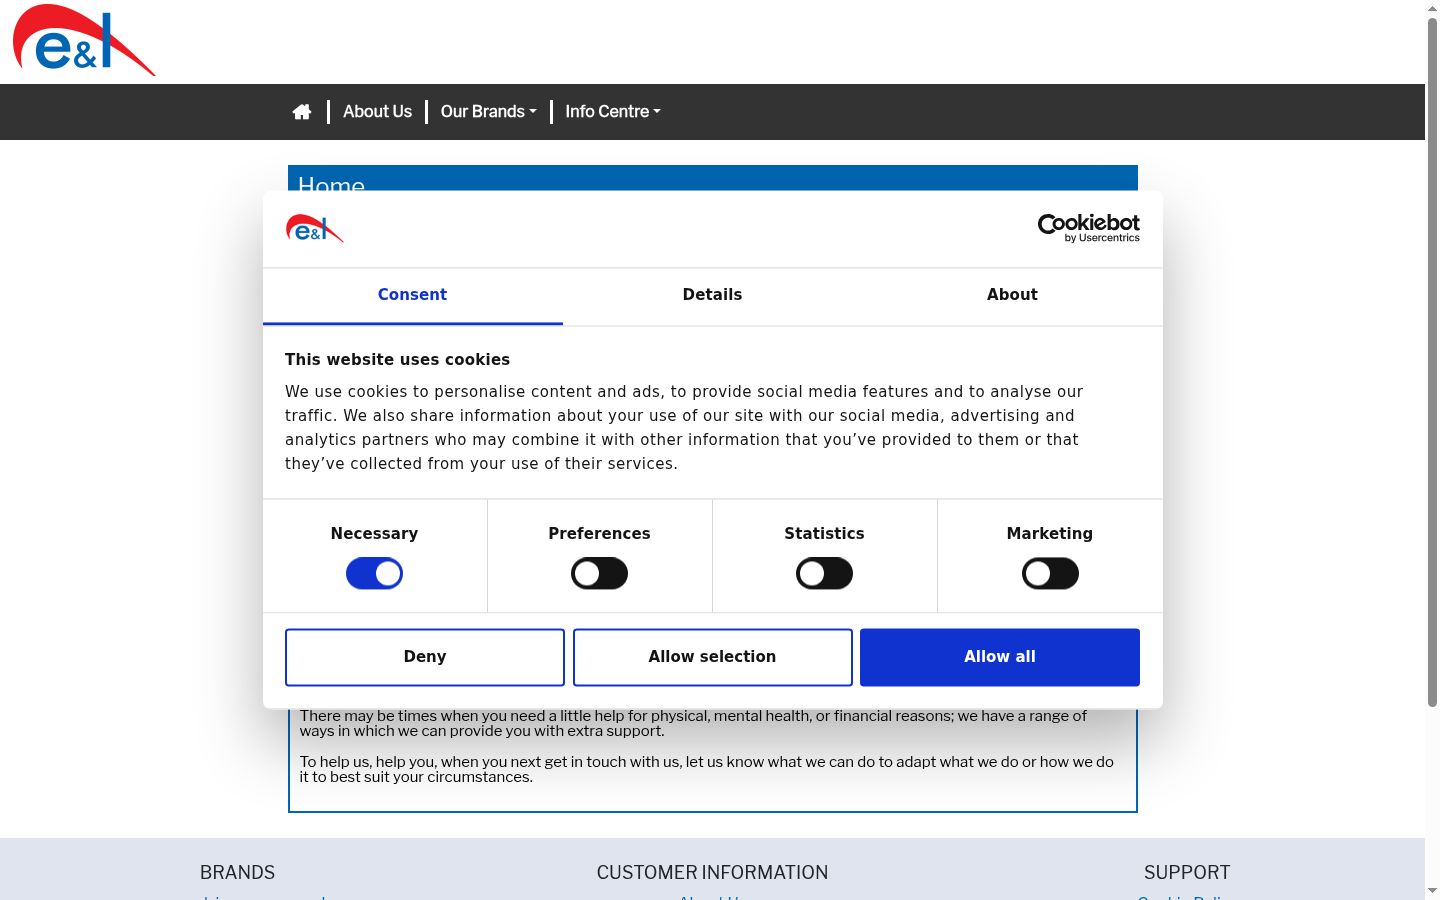Click the SUPPORT footer heading
The height and width of the screenshot is (900, 1440).
1187,872
